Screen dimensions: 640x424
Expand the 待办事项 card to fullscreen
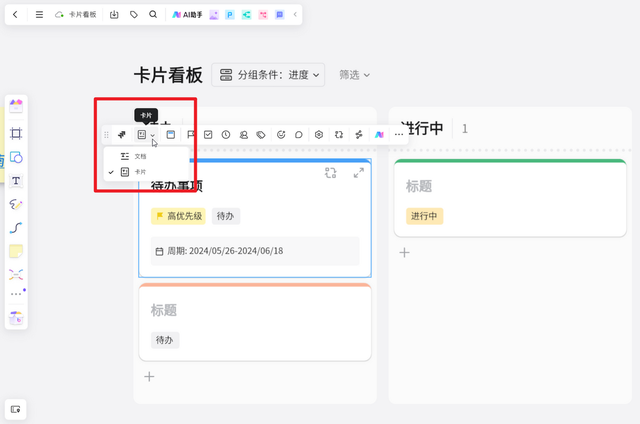click(x=359, y=173)
